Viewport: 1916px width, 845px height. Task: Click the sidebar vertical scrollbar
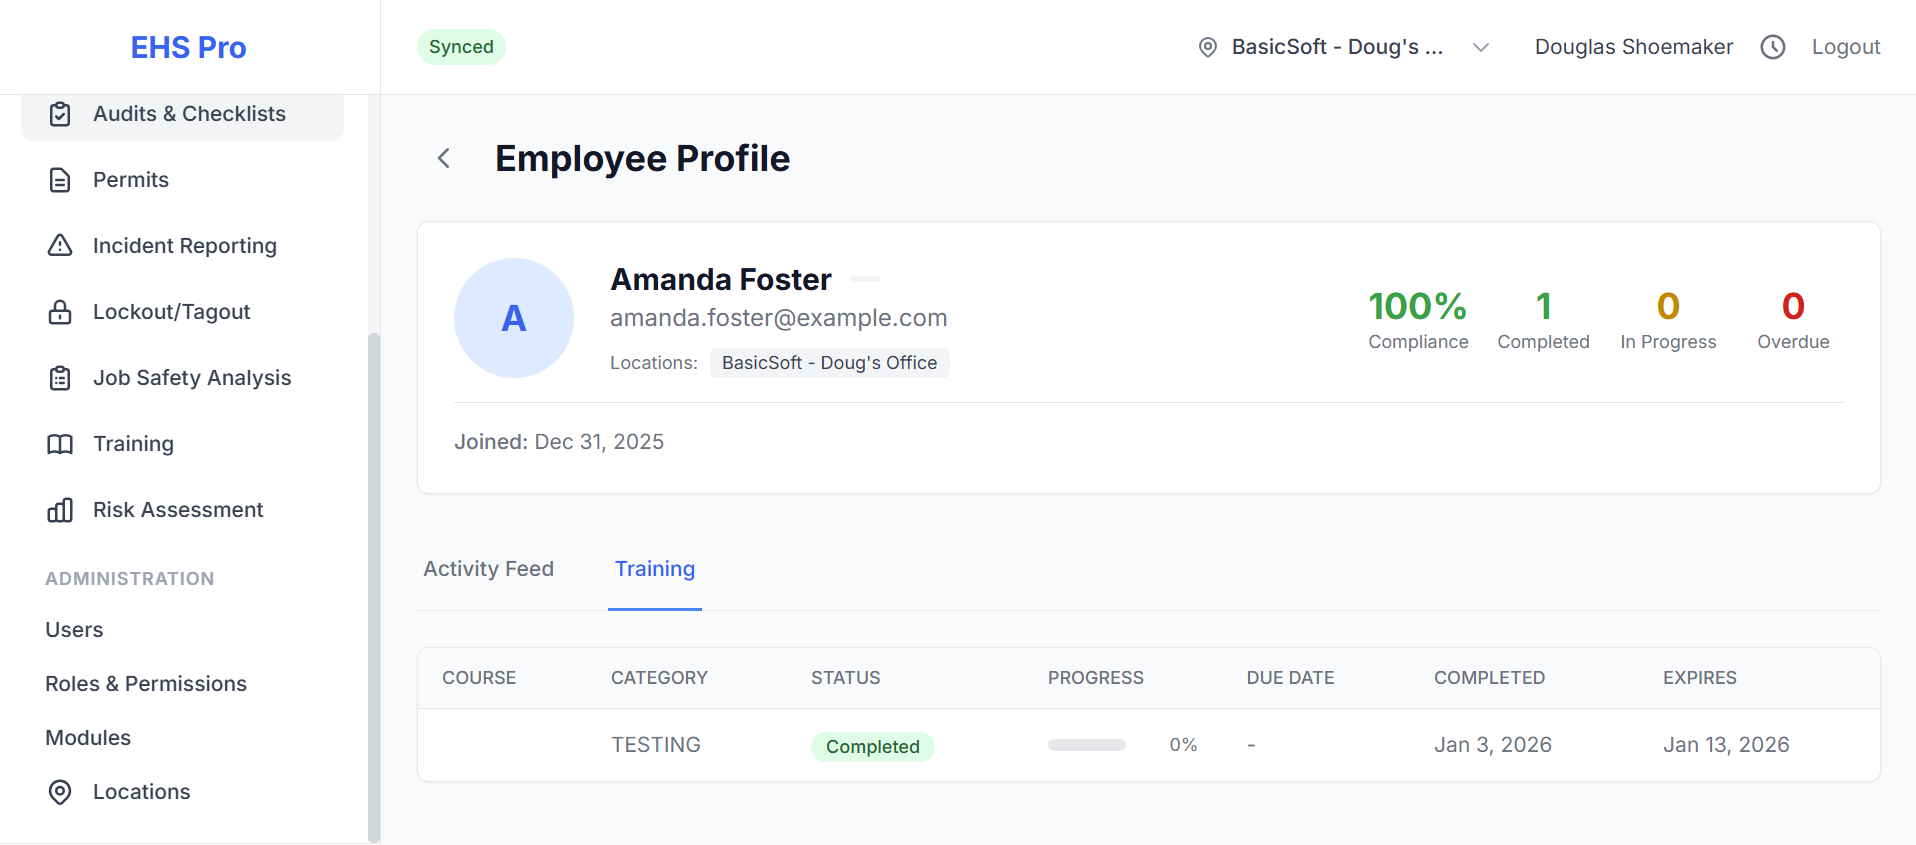click(374, 587)
